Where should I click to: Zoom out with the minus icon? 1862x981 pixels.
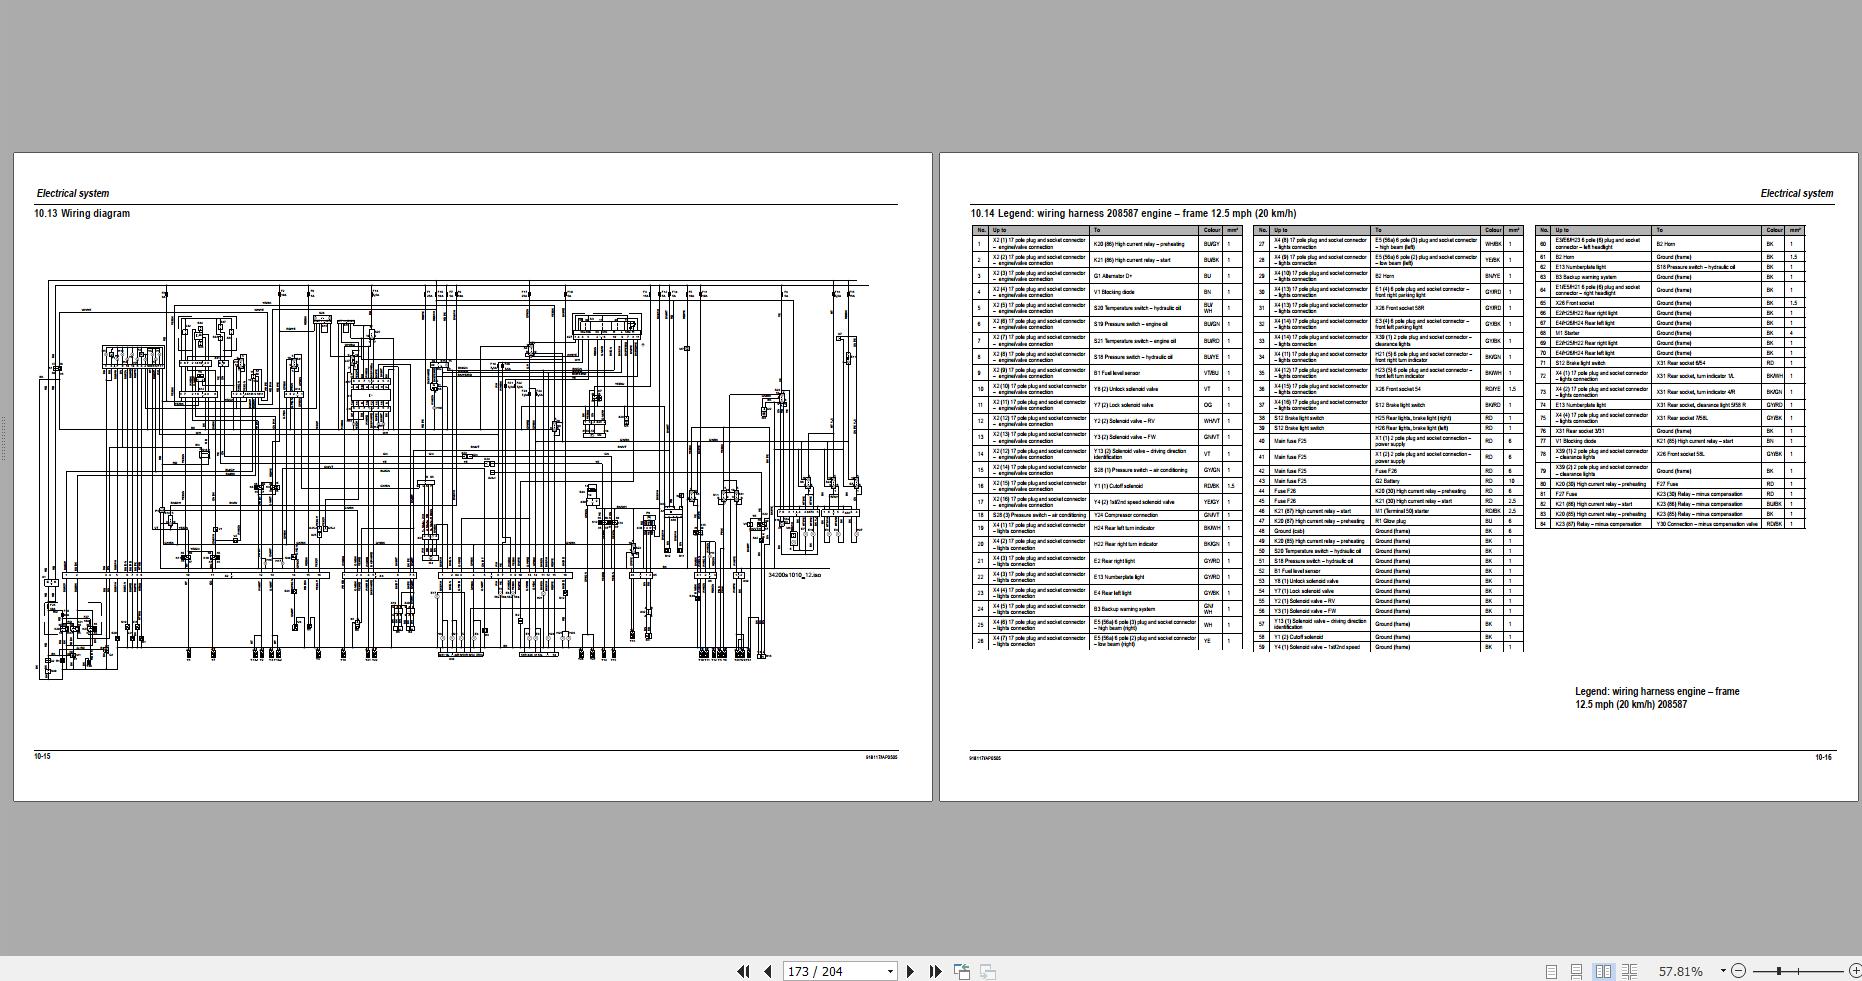click(1738, 971)
